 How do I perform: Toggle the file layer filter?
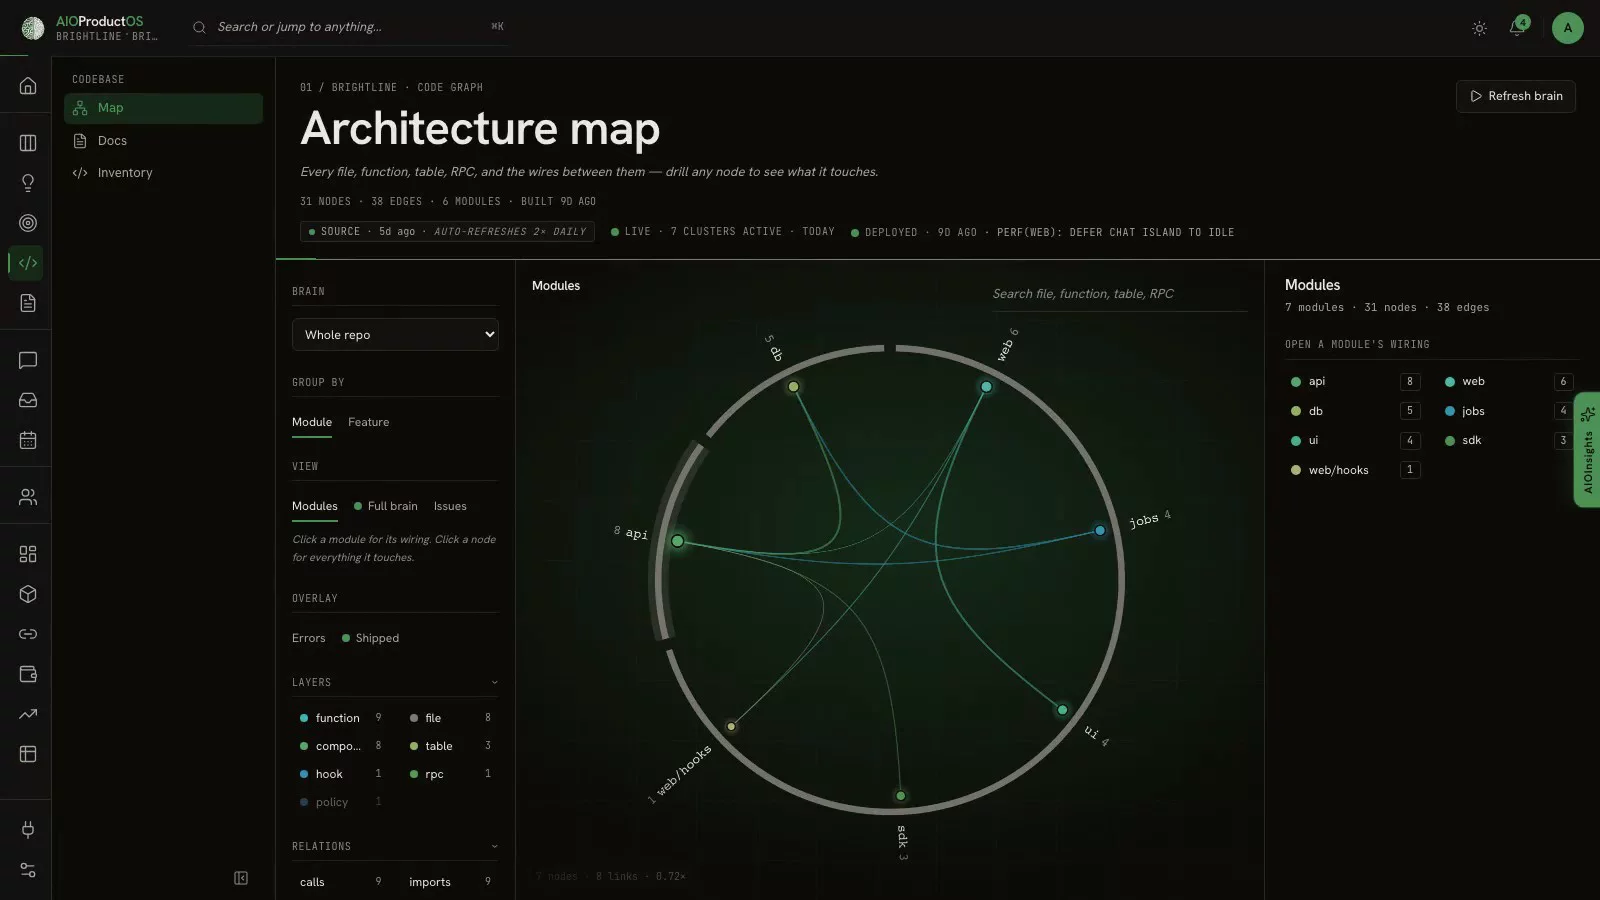pyautogui.click(x=450, y=718)
